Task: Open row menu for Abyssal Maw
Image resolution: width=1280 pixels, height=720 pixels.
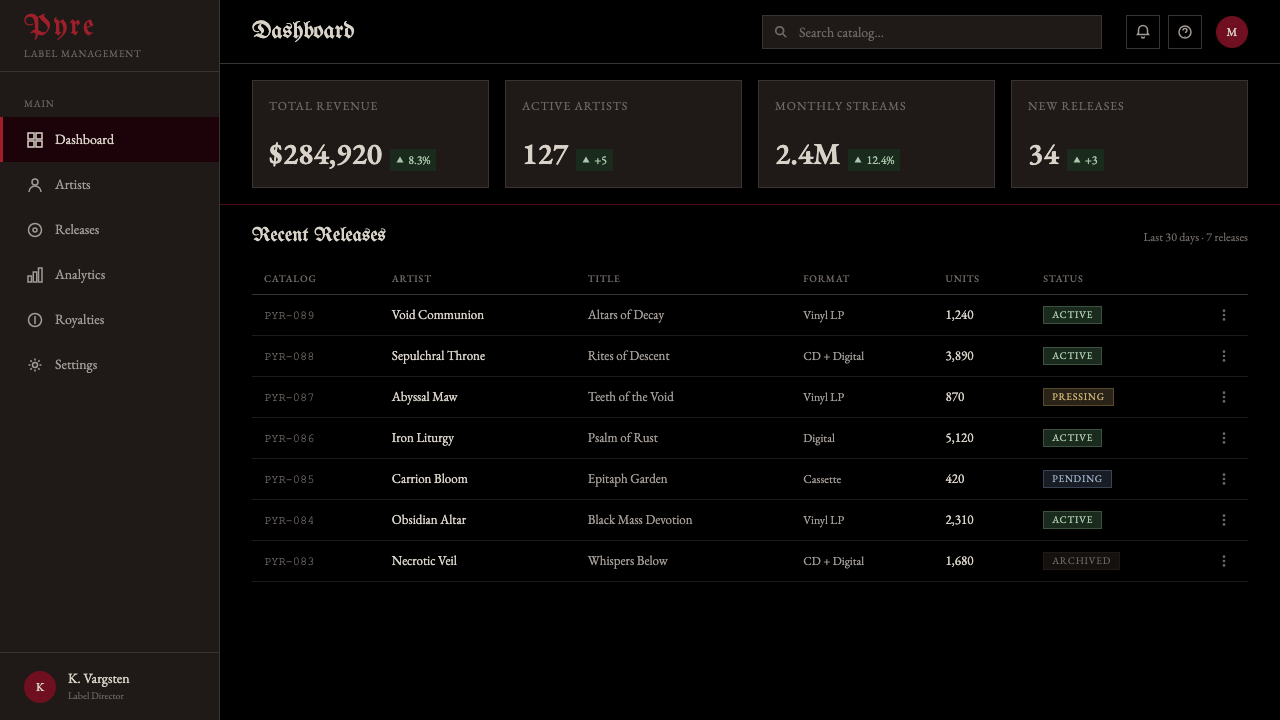Action: click(x=1224, y=397)
